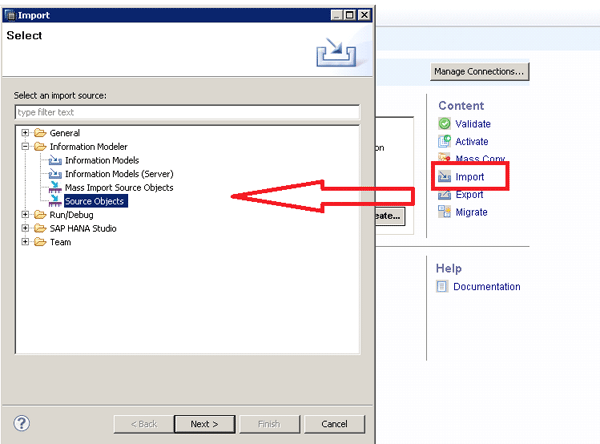Select Mass Import Source Objects item
This screenshot has width=600, height=444.
point(119,188)
